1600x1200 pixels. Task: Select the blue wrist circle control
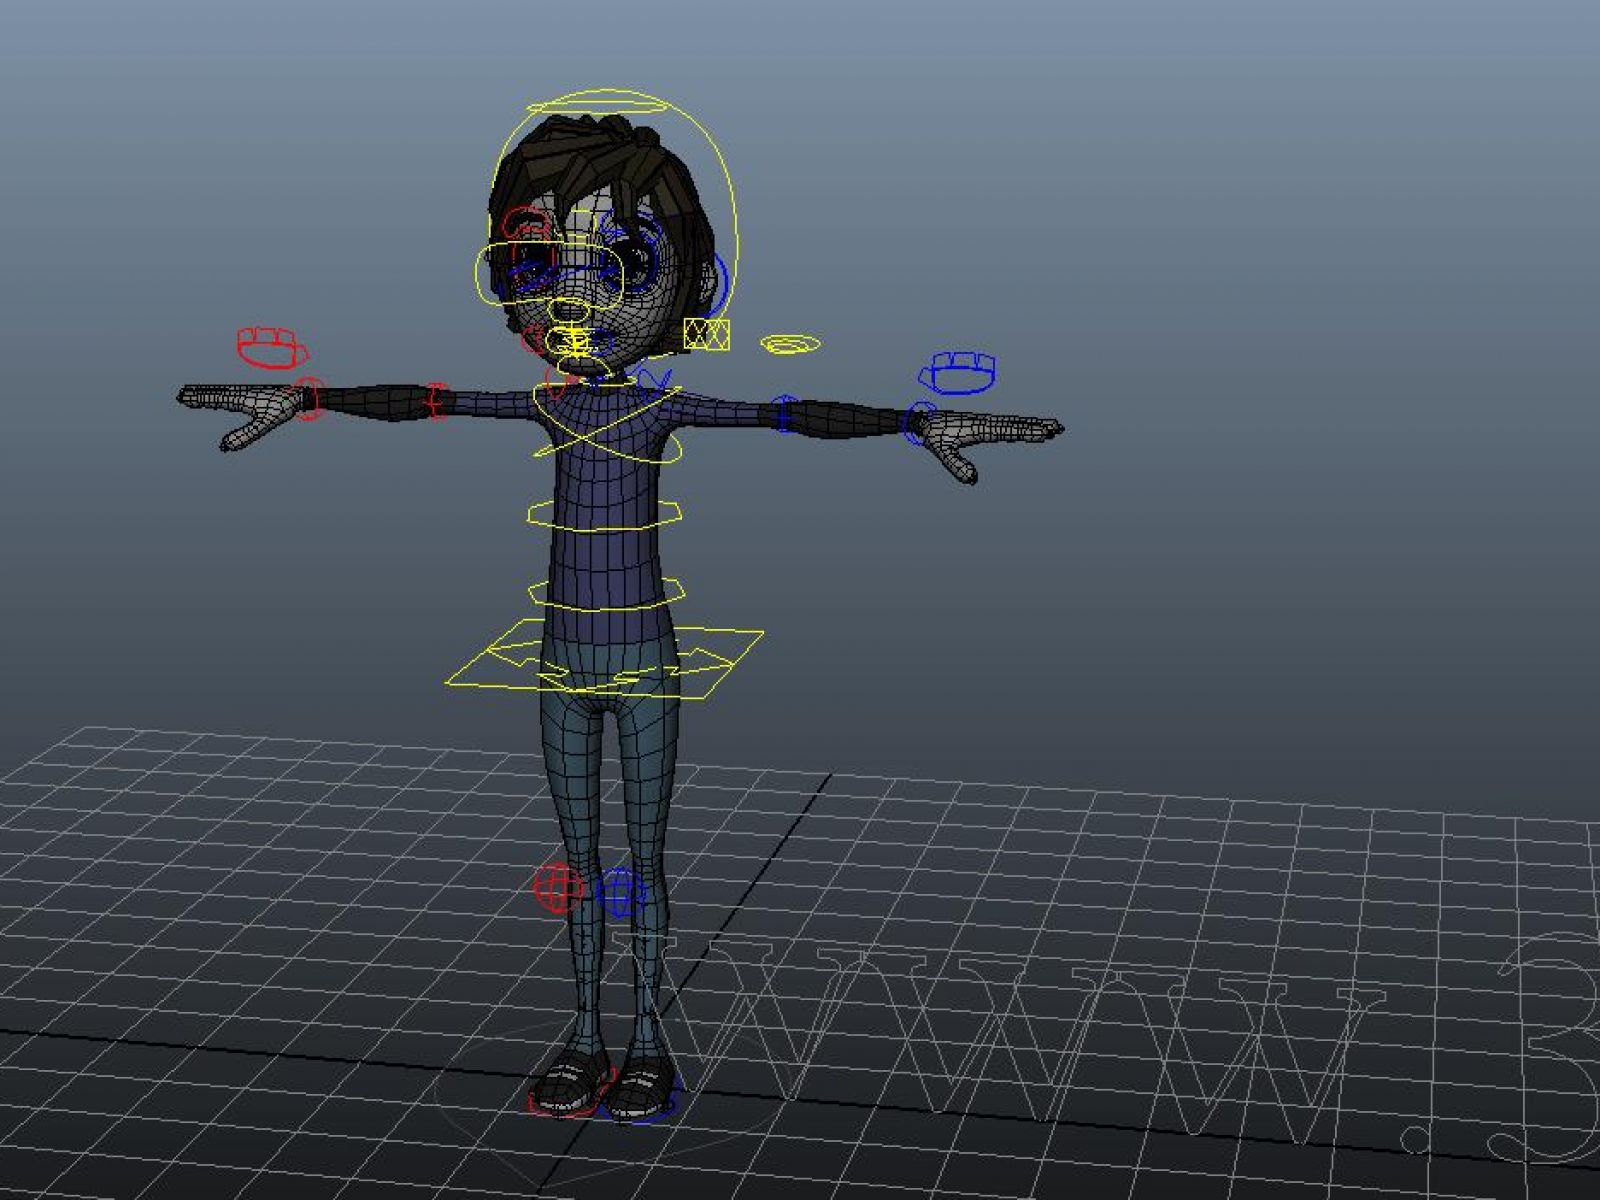919,422
